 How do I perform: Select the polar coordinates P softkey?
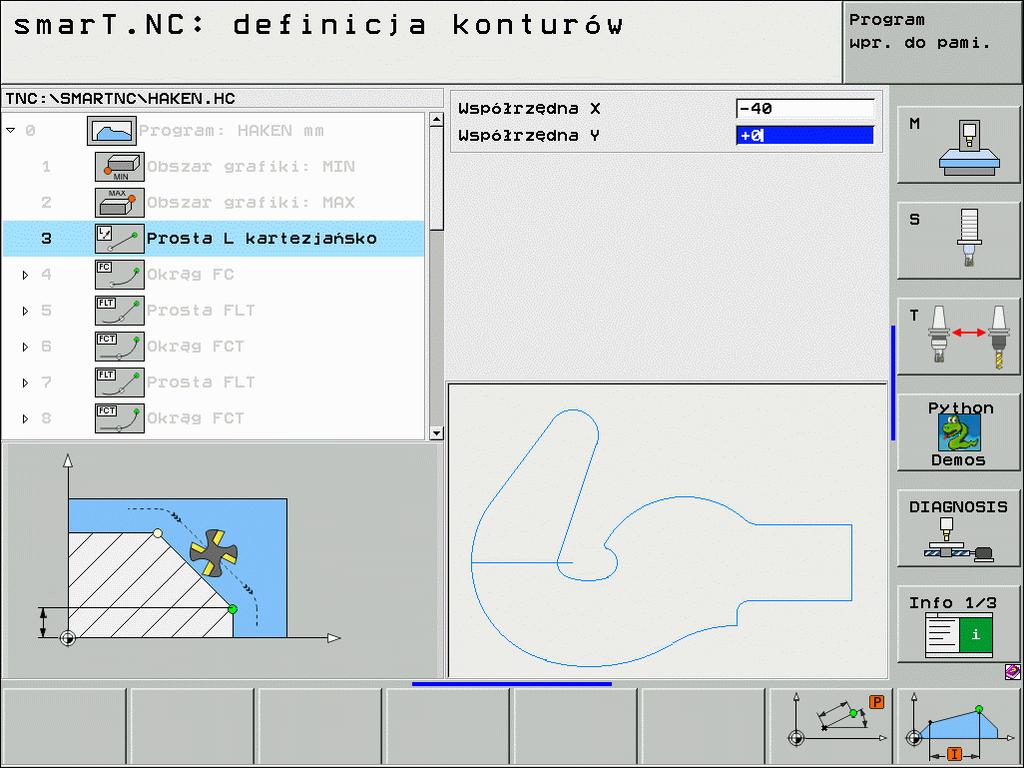point(830,726)
